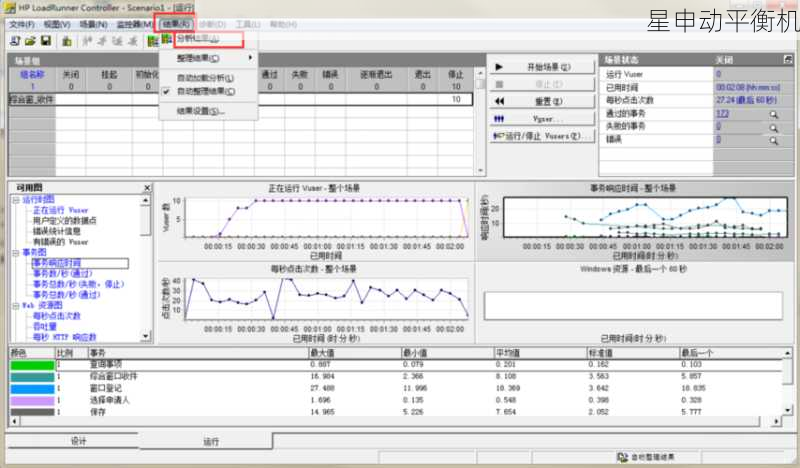Click the New Scenario toolbar icon
This screenshot has width=800, height=468.
15,41
